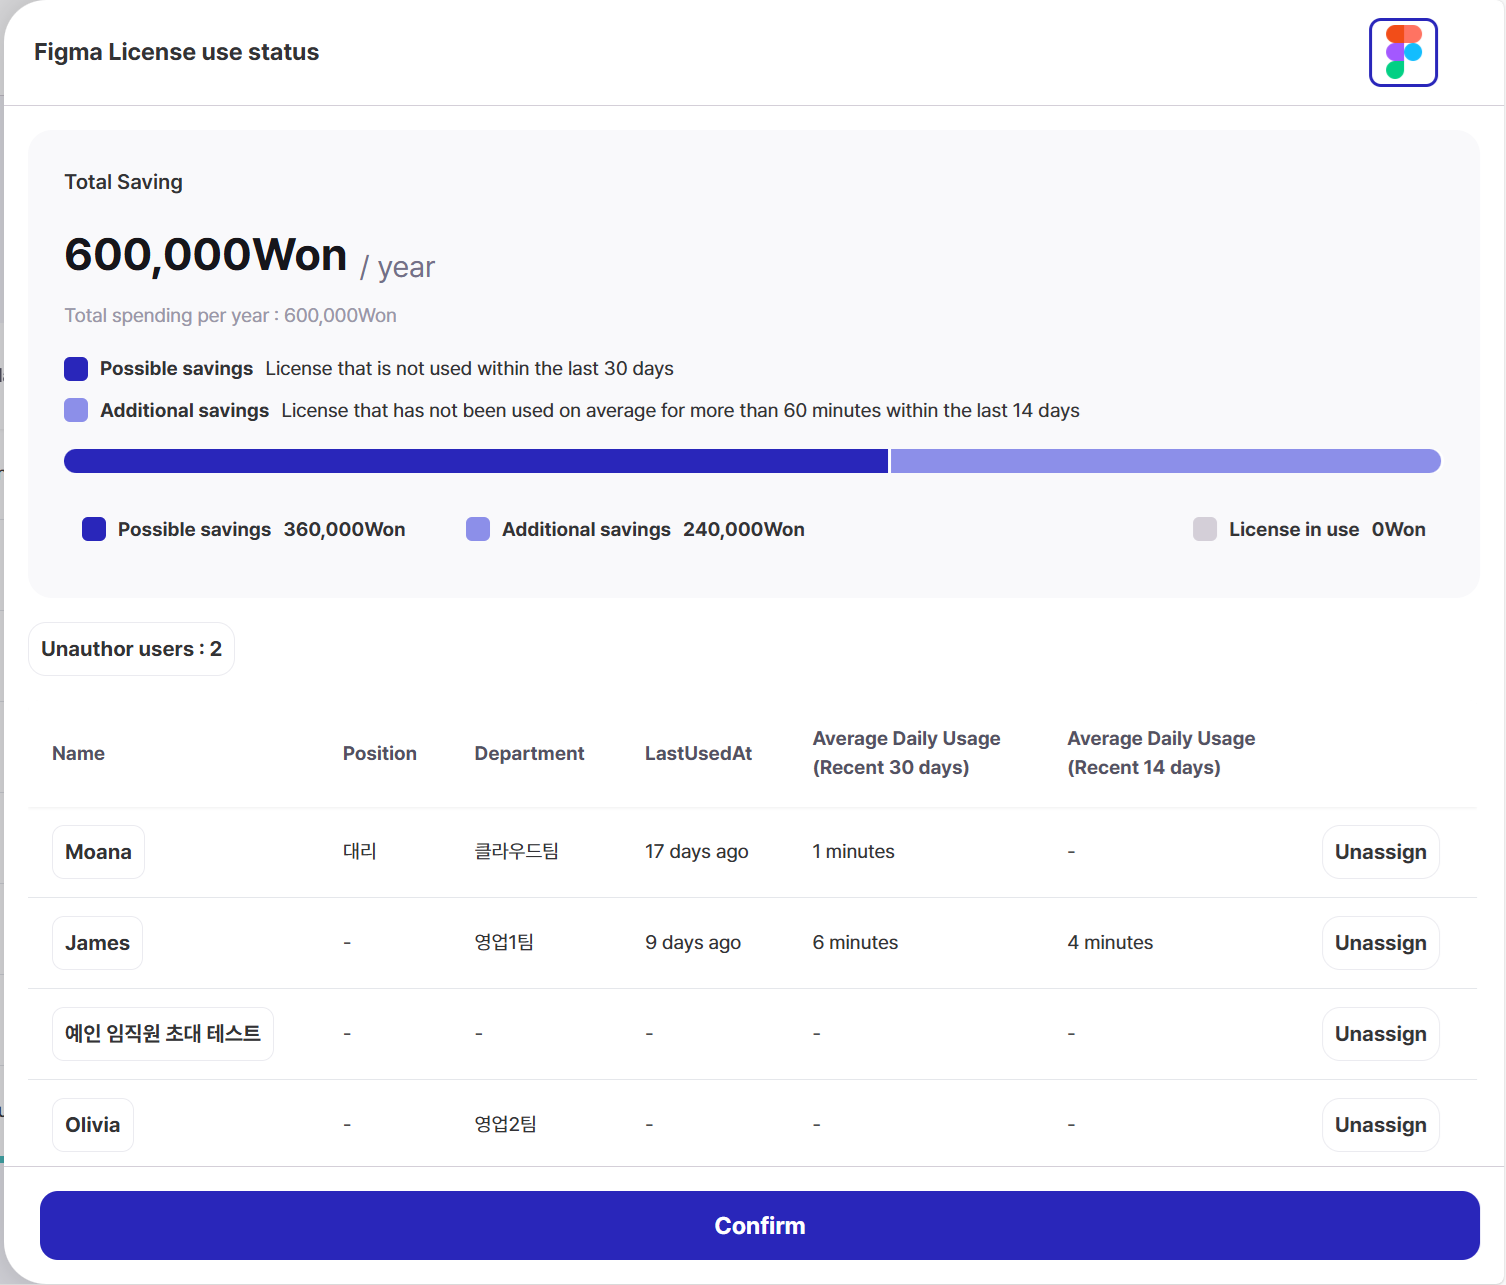Unassign Moana's Figma license
The width and height of the screenshot is (1506, 1285).
1380,852
